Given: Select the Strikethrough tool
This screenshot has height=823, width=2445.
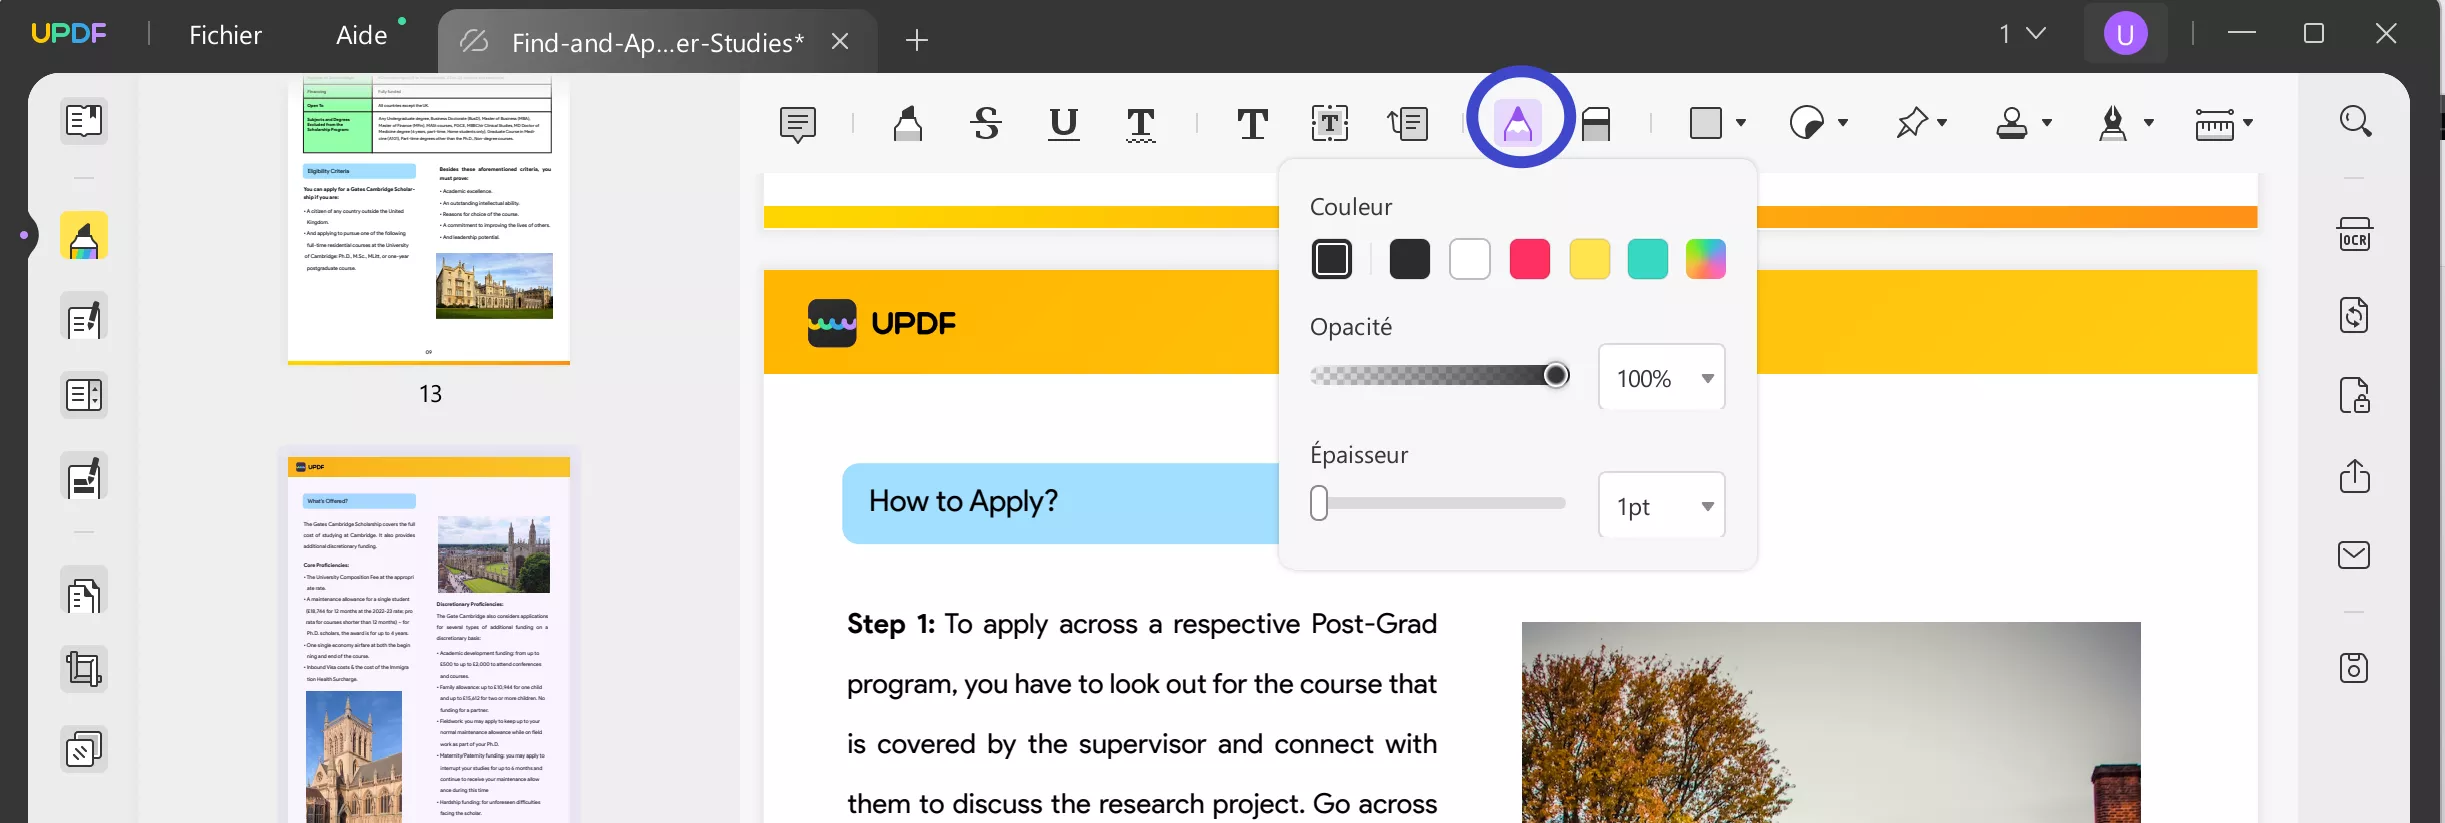Looking at the screenshot, I should click(986, 124).
